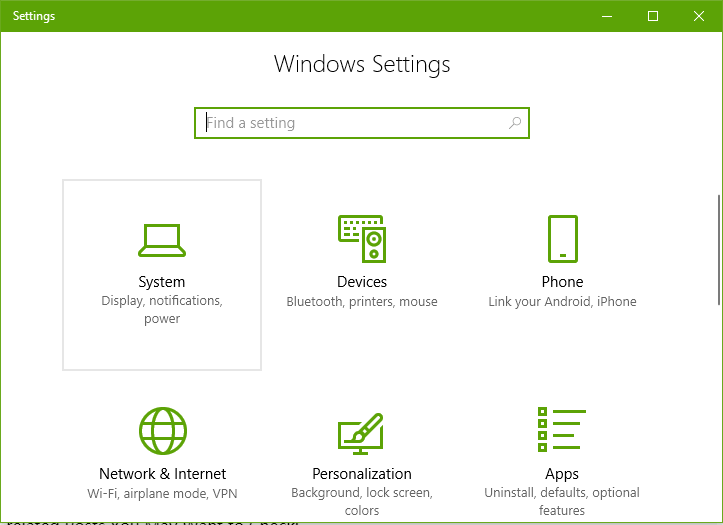
Task: Open the Network & Internet globe icon
Action: pyautogui.click(x=162, y=431)
